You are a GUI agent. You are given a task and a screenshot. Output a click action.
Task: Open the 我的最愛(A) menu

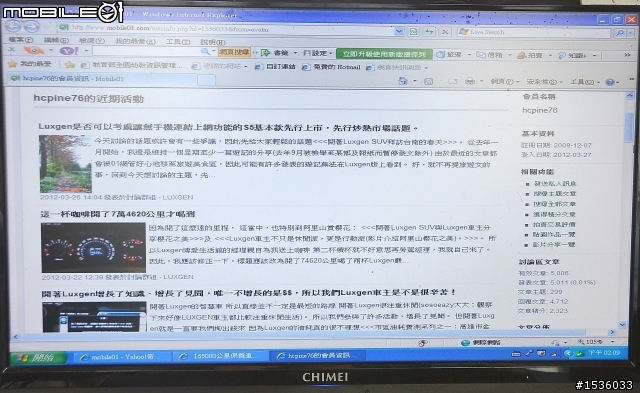point(135,41)
